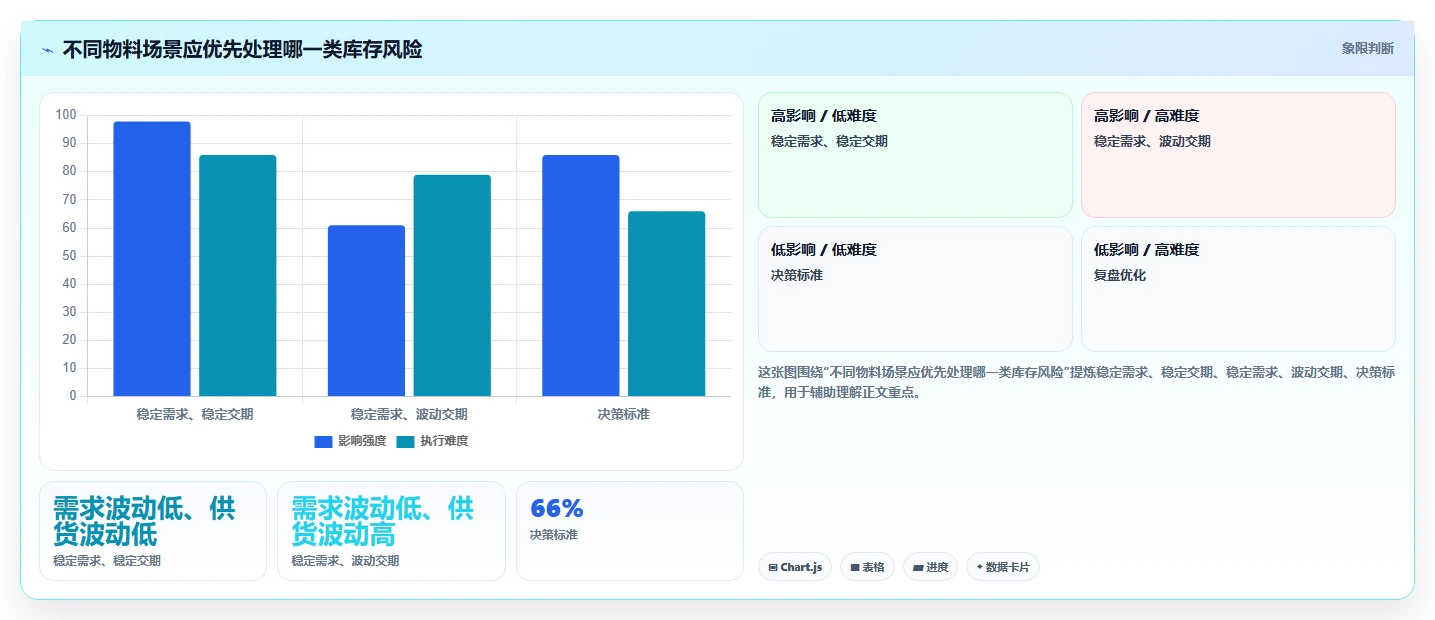This screenshot has height=620, width=1435.
Task: Open the 高影响 / 低难度 quadrant card
Action: click(x=915, y=155)
